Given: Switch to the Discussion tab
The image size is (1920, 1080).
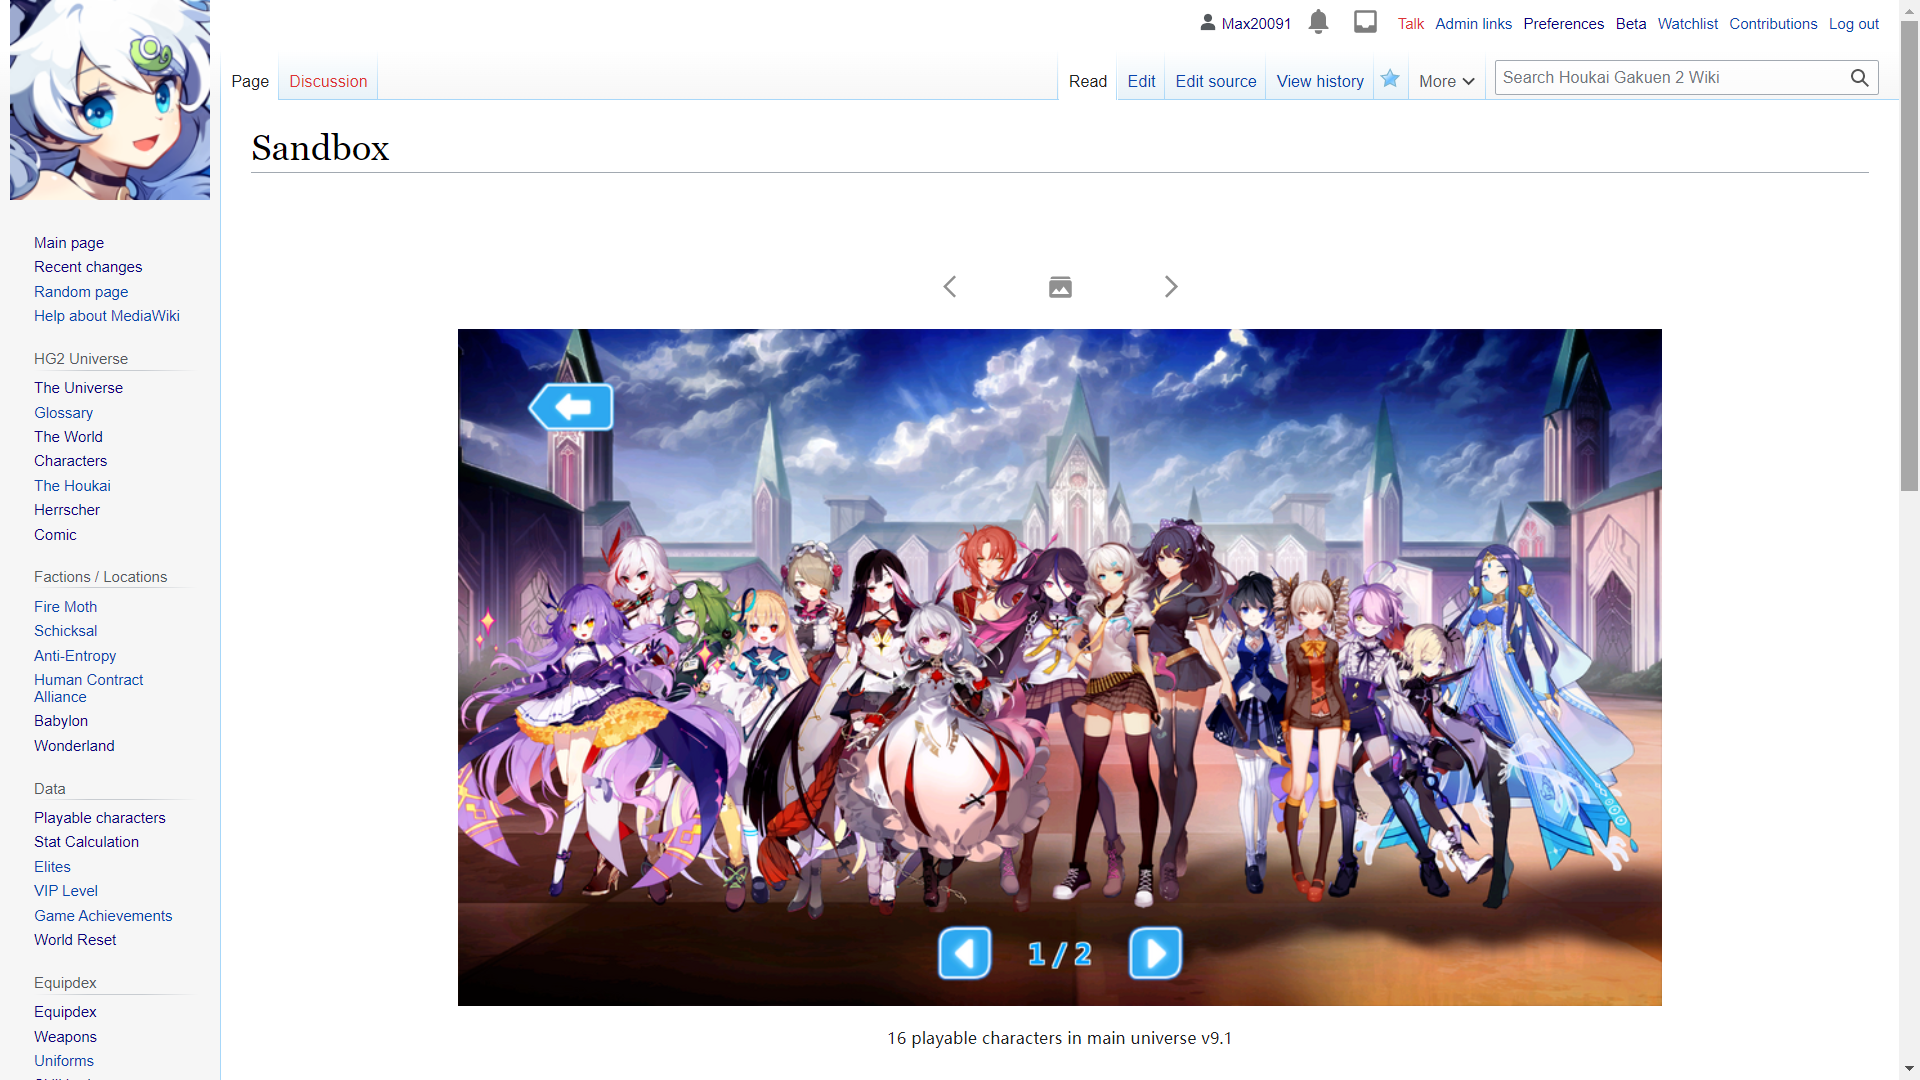Looking at the screenshot, I should coord(328,82).
